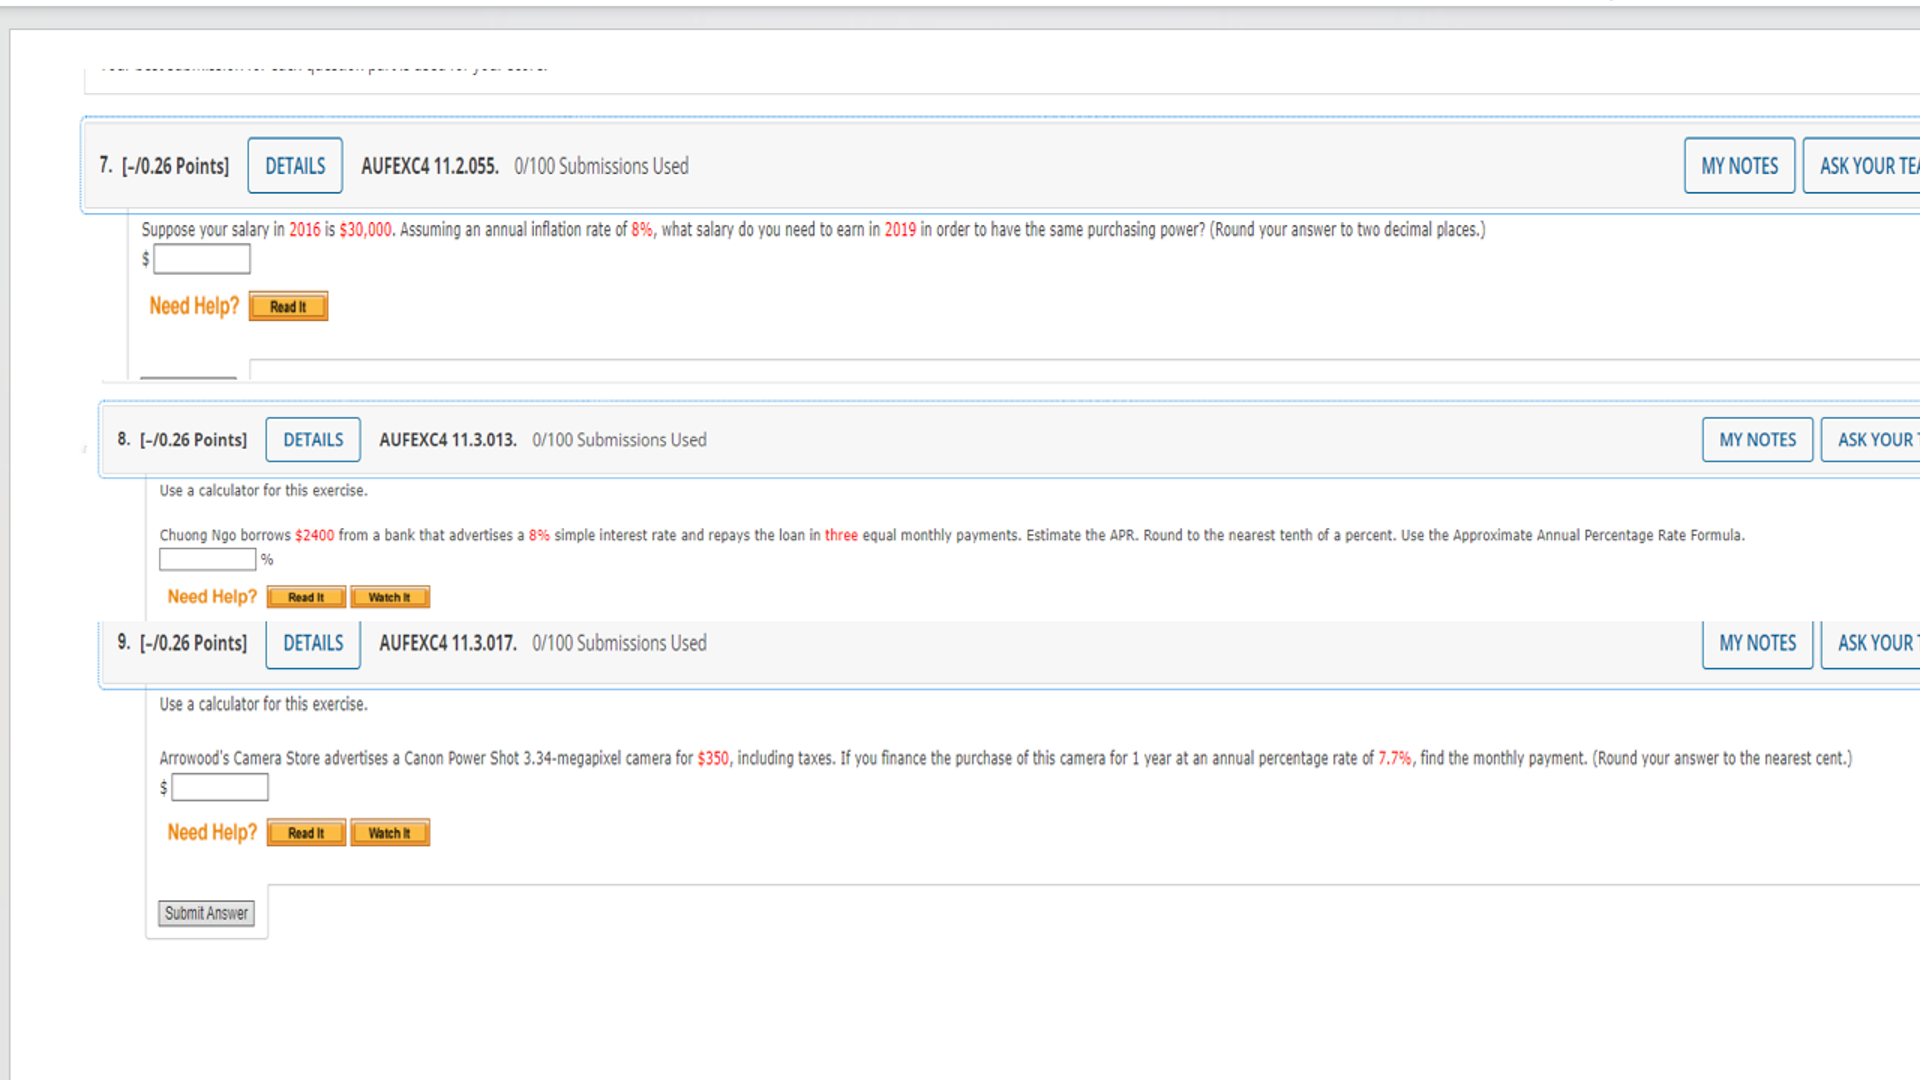Click MY NOTES for question 7
The width and height of the screenshot is (1920, 1080).
[1738, 165]
